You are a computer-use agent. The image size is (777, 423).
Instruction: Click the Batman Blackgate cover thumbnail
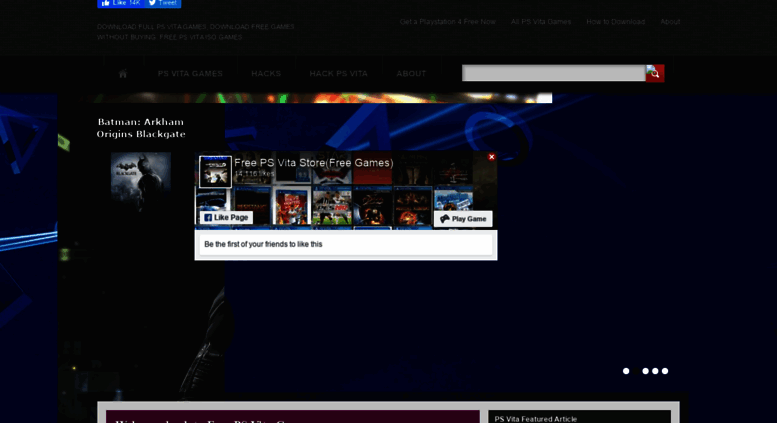141,181
